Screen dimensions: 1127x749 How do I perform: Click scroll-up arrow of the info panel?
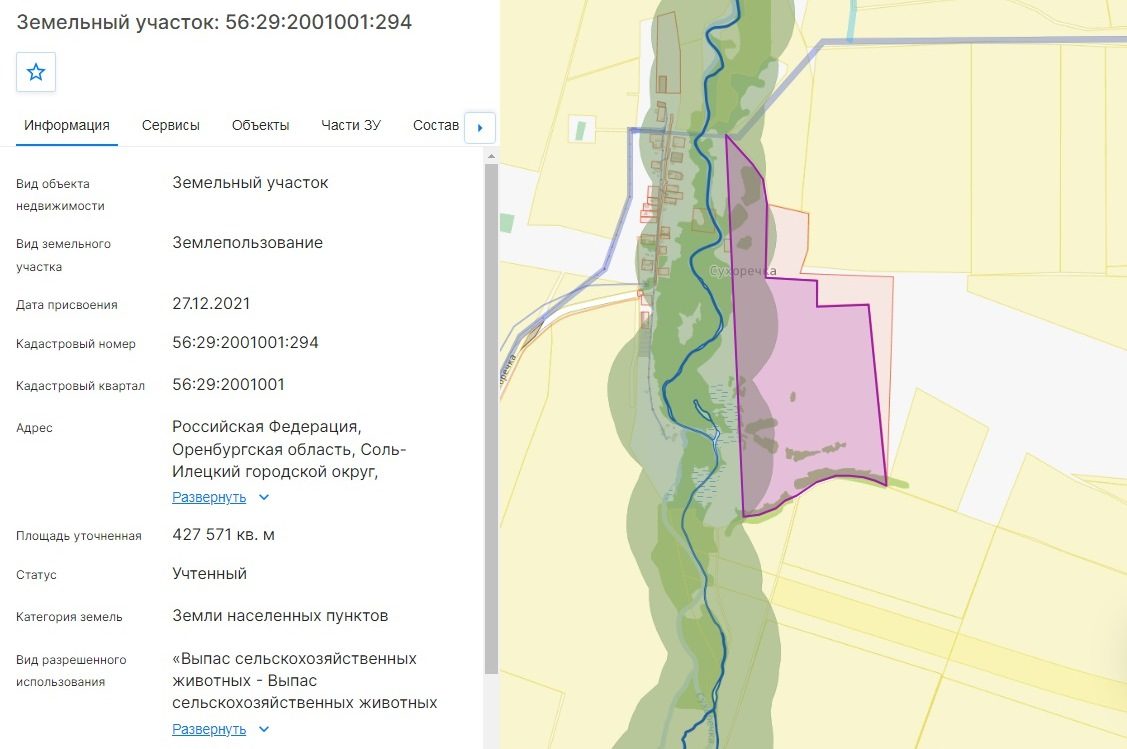(x=492, y=156)
